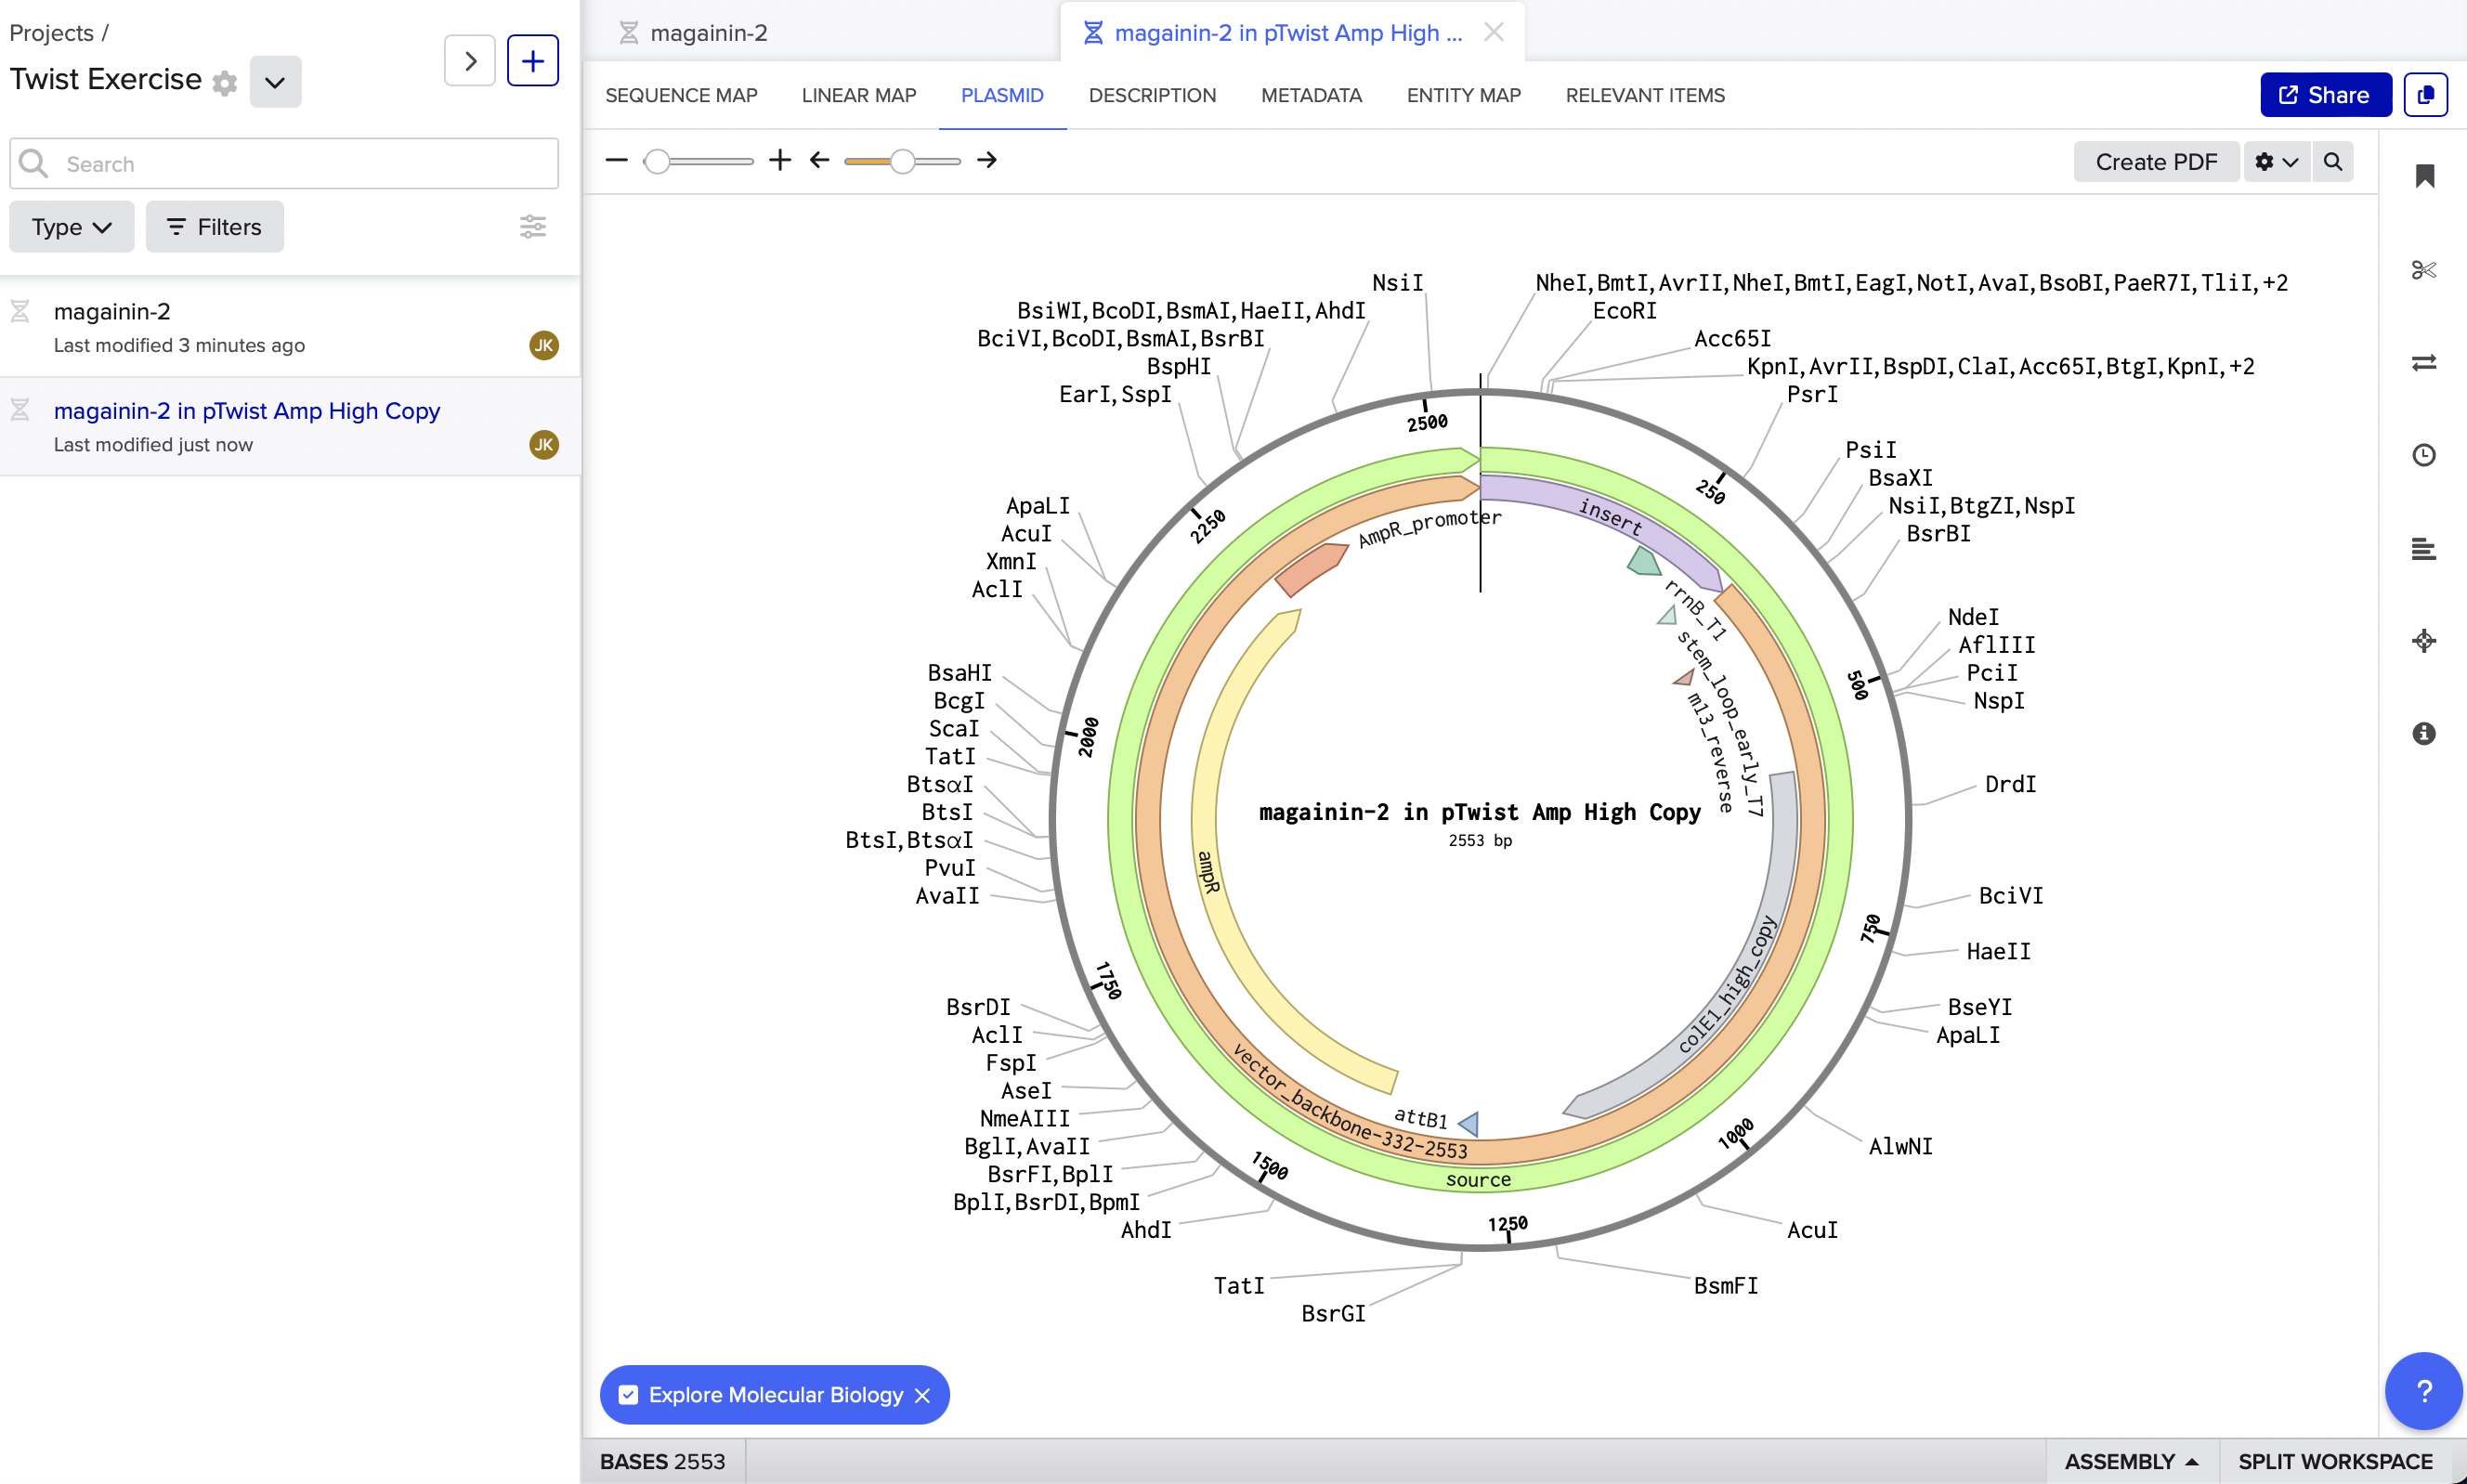Click the Projects breadcrumb link

pyautogui.click(x=51, y=33)
